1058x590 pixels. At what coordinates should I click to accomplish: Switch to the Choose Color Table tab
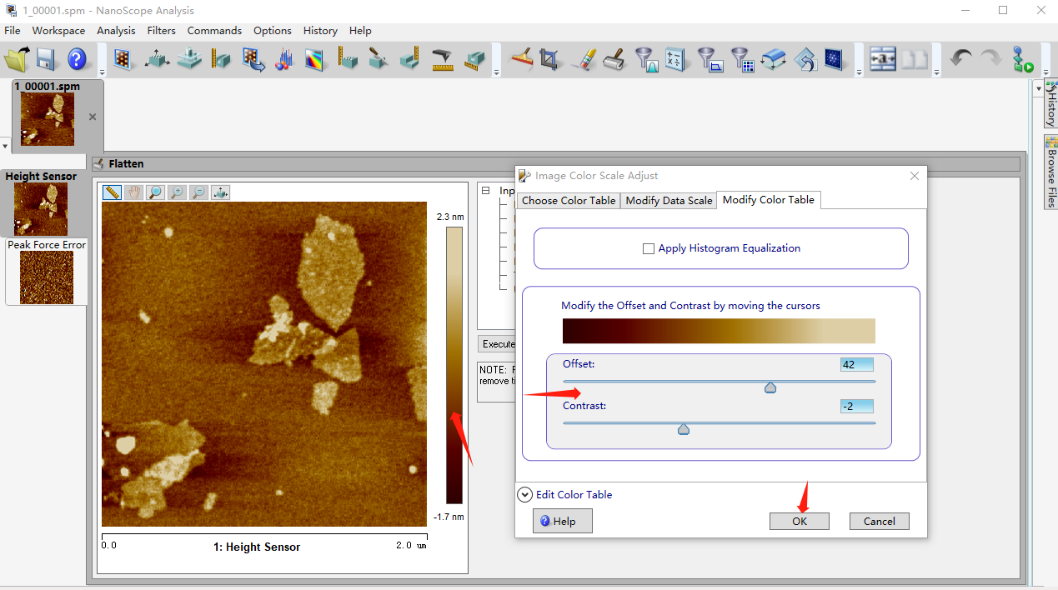tap(568, 200)
